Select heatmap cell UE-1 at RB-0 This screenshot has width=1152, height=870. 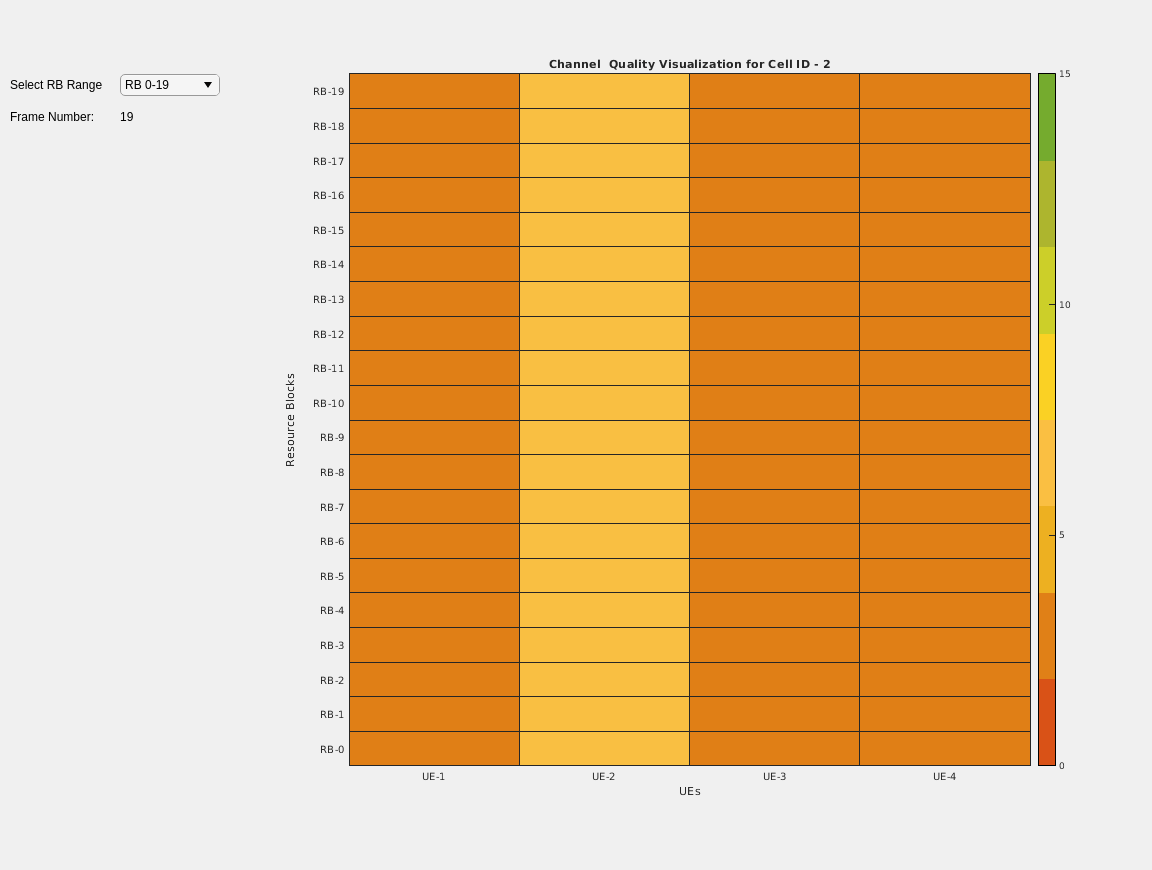click(x=434, y=749)
